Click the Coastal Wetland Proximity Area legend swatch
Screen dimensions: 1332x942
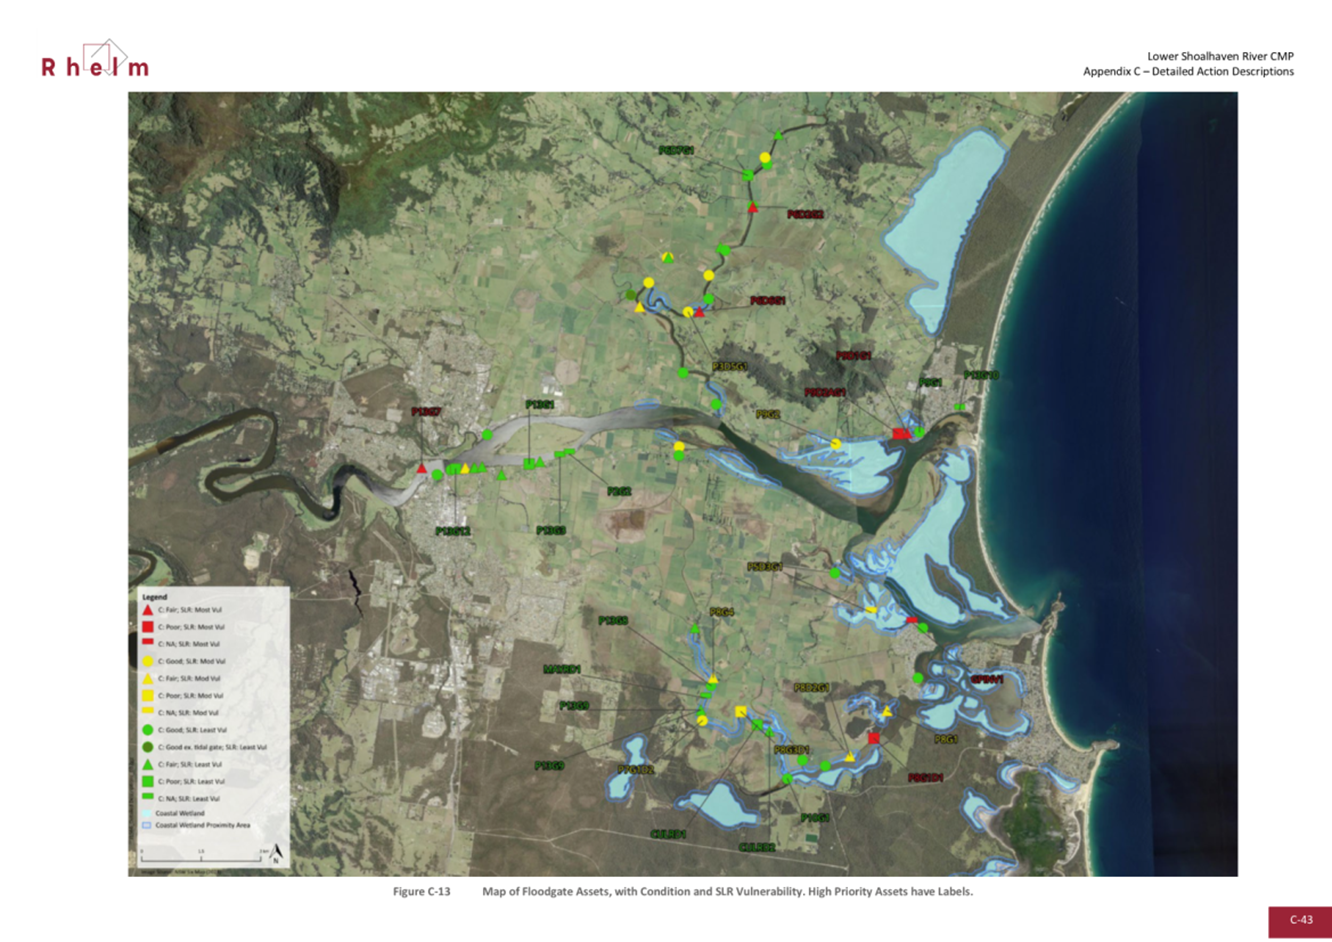(148, 826)
